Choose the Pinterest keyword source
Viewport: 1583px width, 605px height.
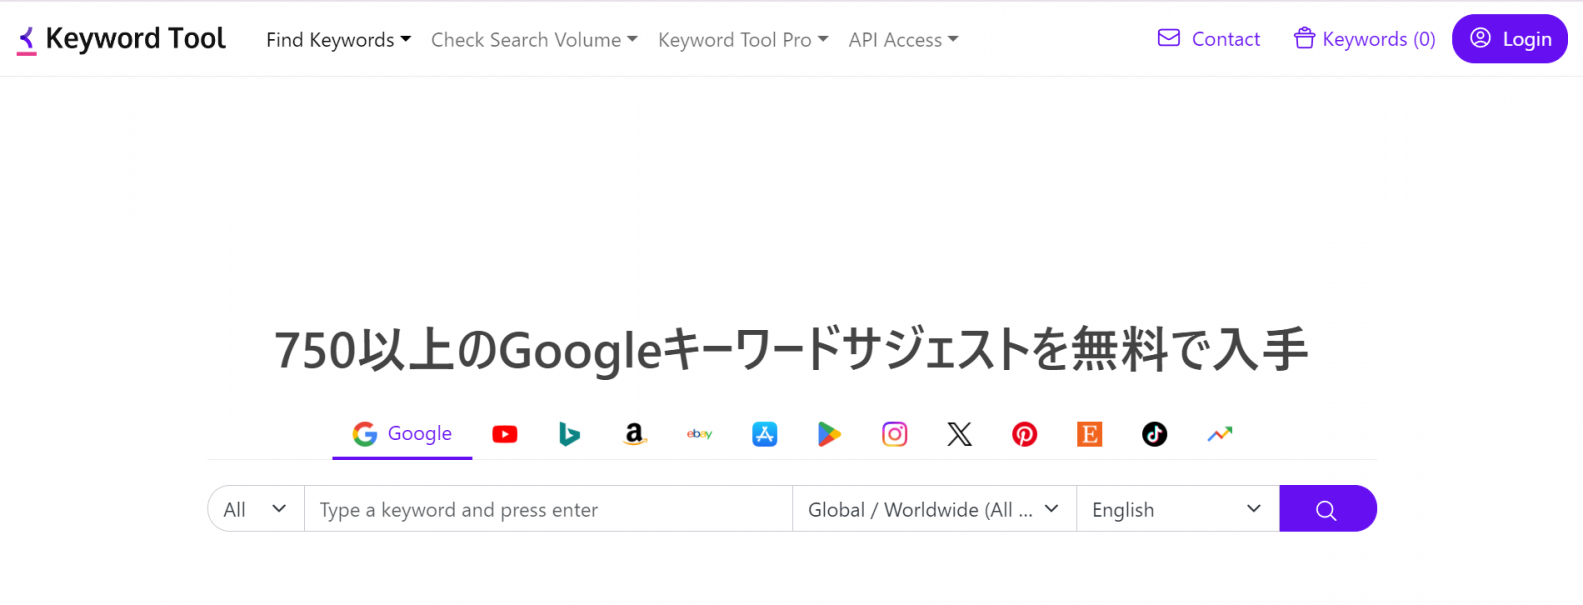[1024, 434]
